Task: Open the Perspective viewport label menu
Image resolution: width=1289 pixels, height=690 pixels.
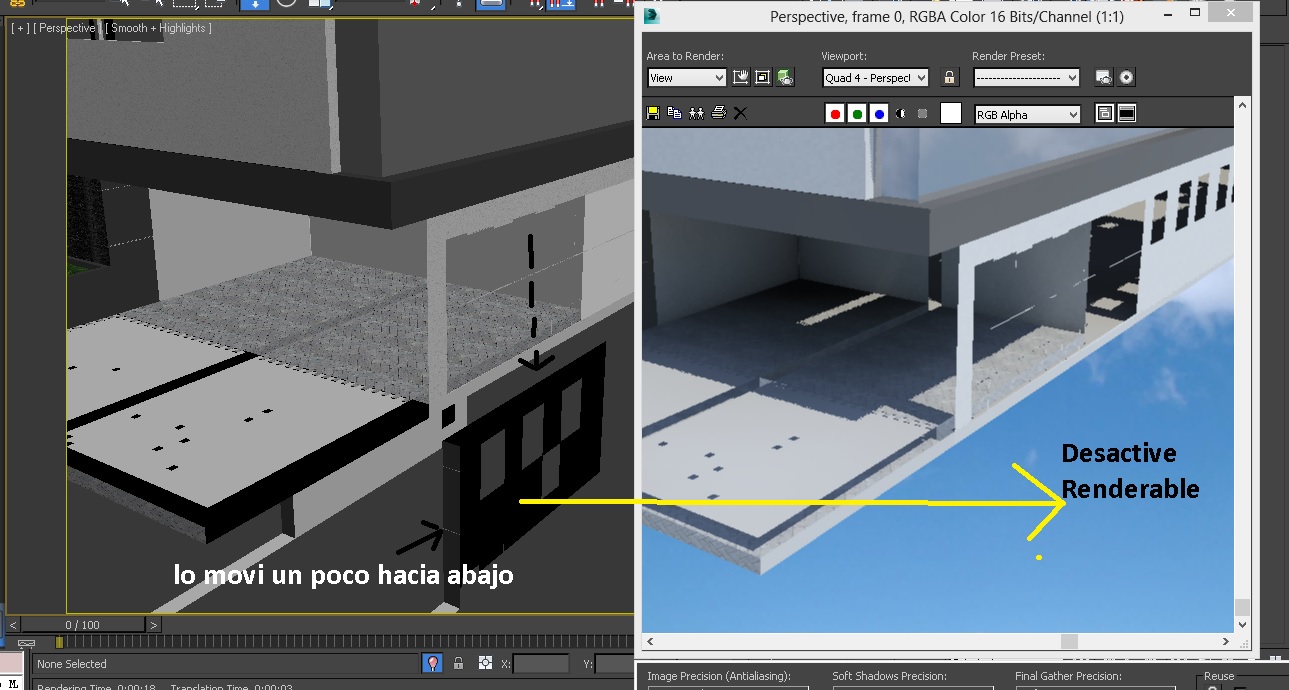Action: (x=65, y=28)
